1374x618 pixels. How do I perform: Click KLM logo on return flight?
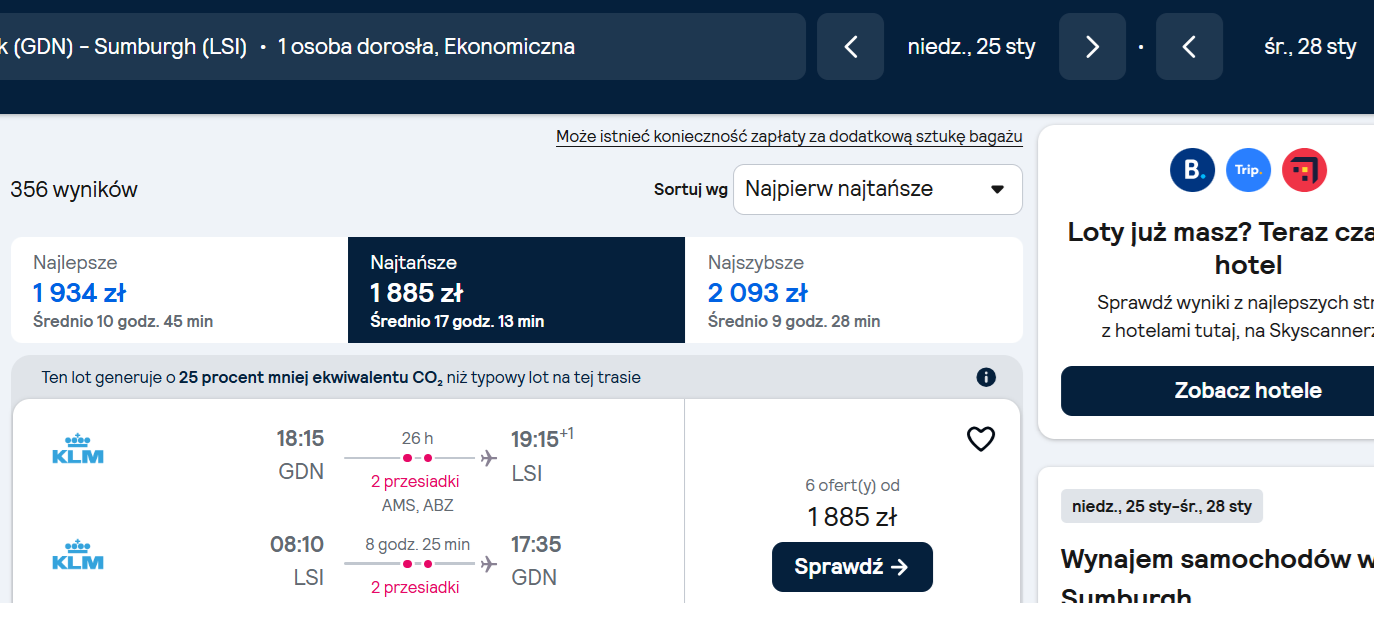(78, 555)
